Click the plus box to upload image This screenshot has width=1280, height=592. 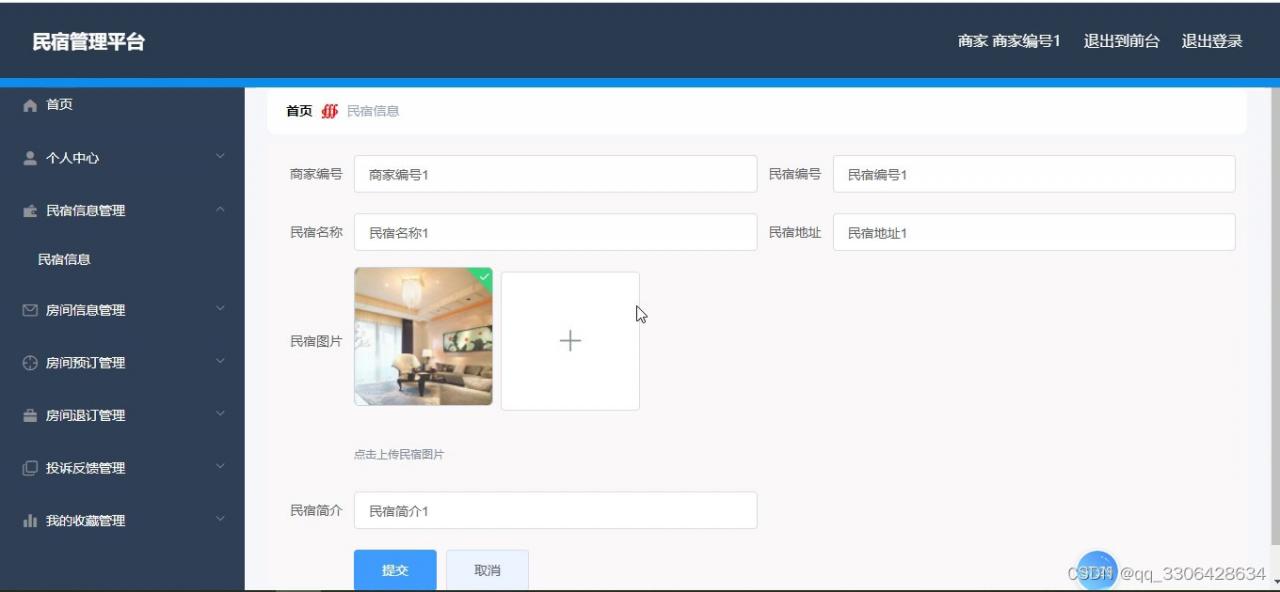(570, 340)
